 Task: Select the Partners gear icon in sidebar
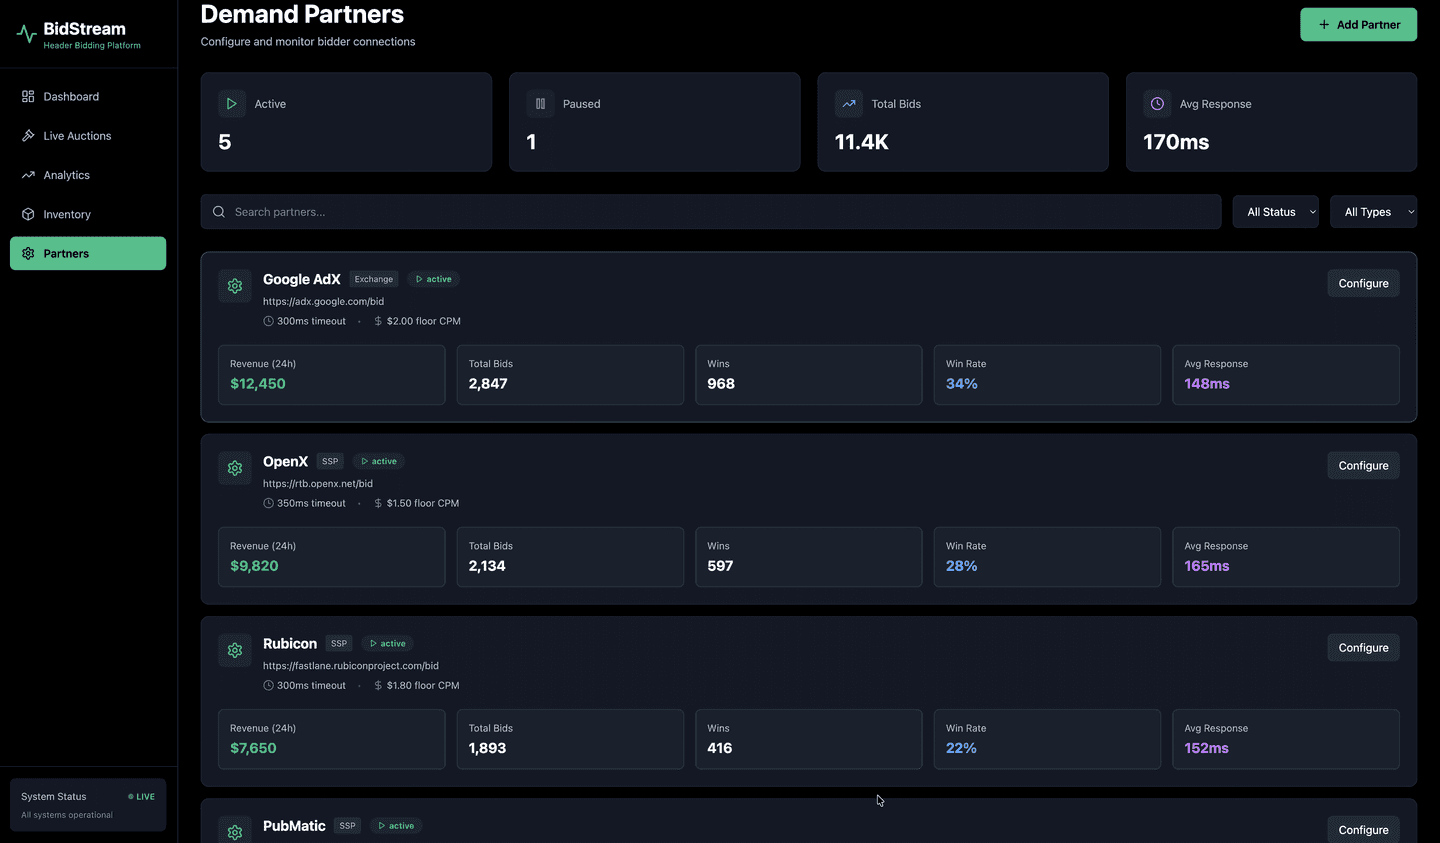28,253
